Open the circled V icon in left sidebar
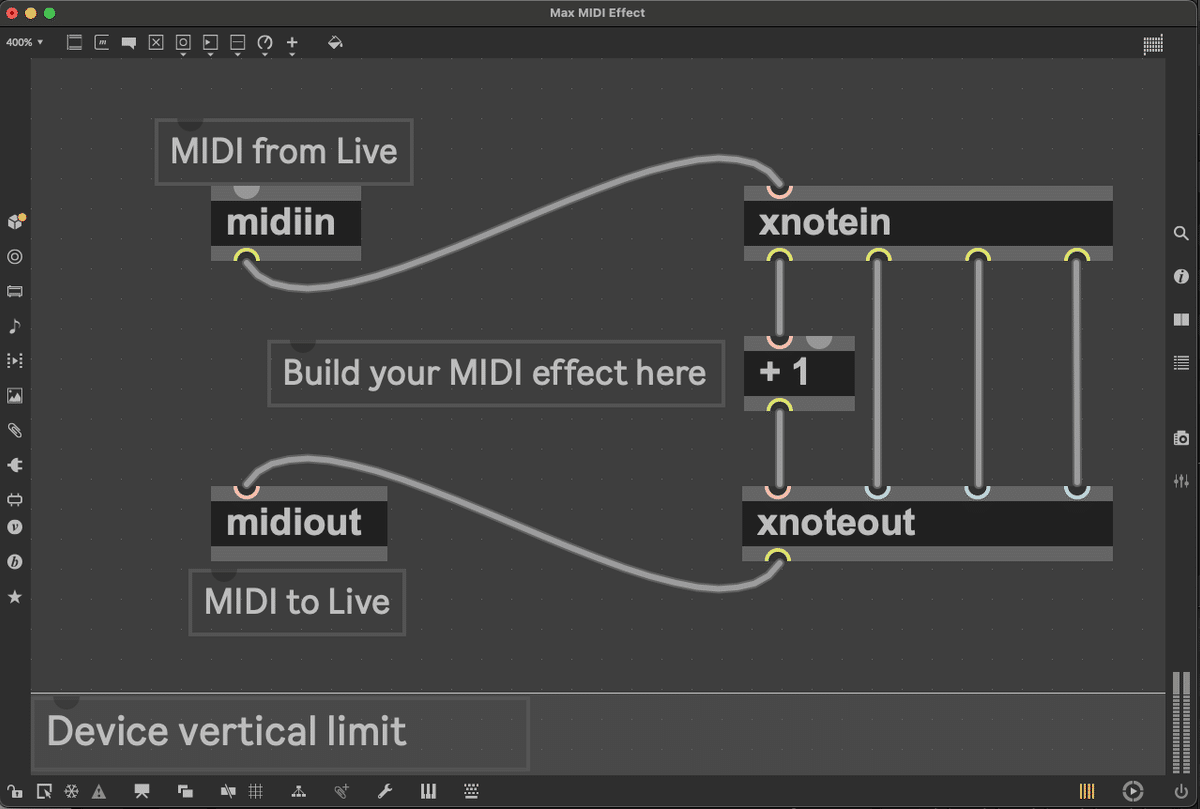Screen dimensions: 1200x809 (x=15, y=527)
